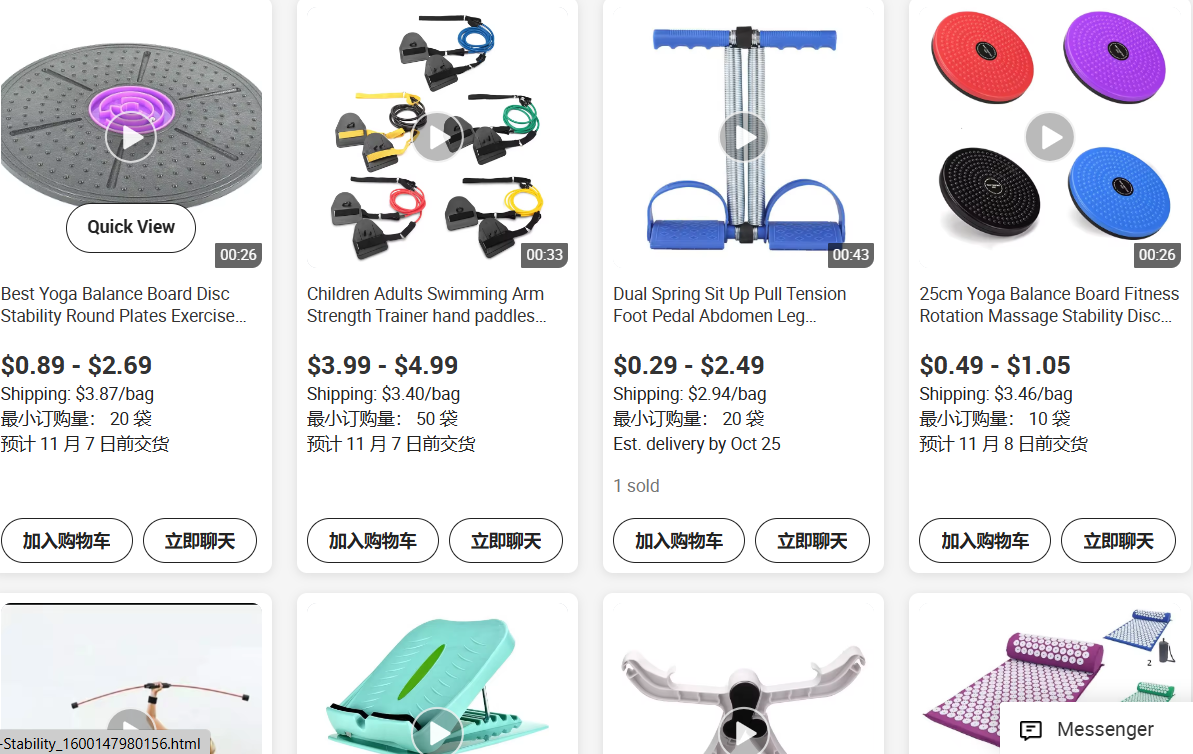The height and width of the screenshot is (754, 1193).
Task: Open the Messenger chat icon
Action: 1030,730
